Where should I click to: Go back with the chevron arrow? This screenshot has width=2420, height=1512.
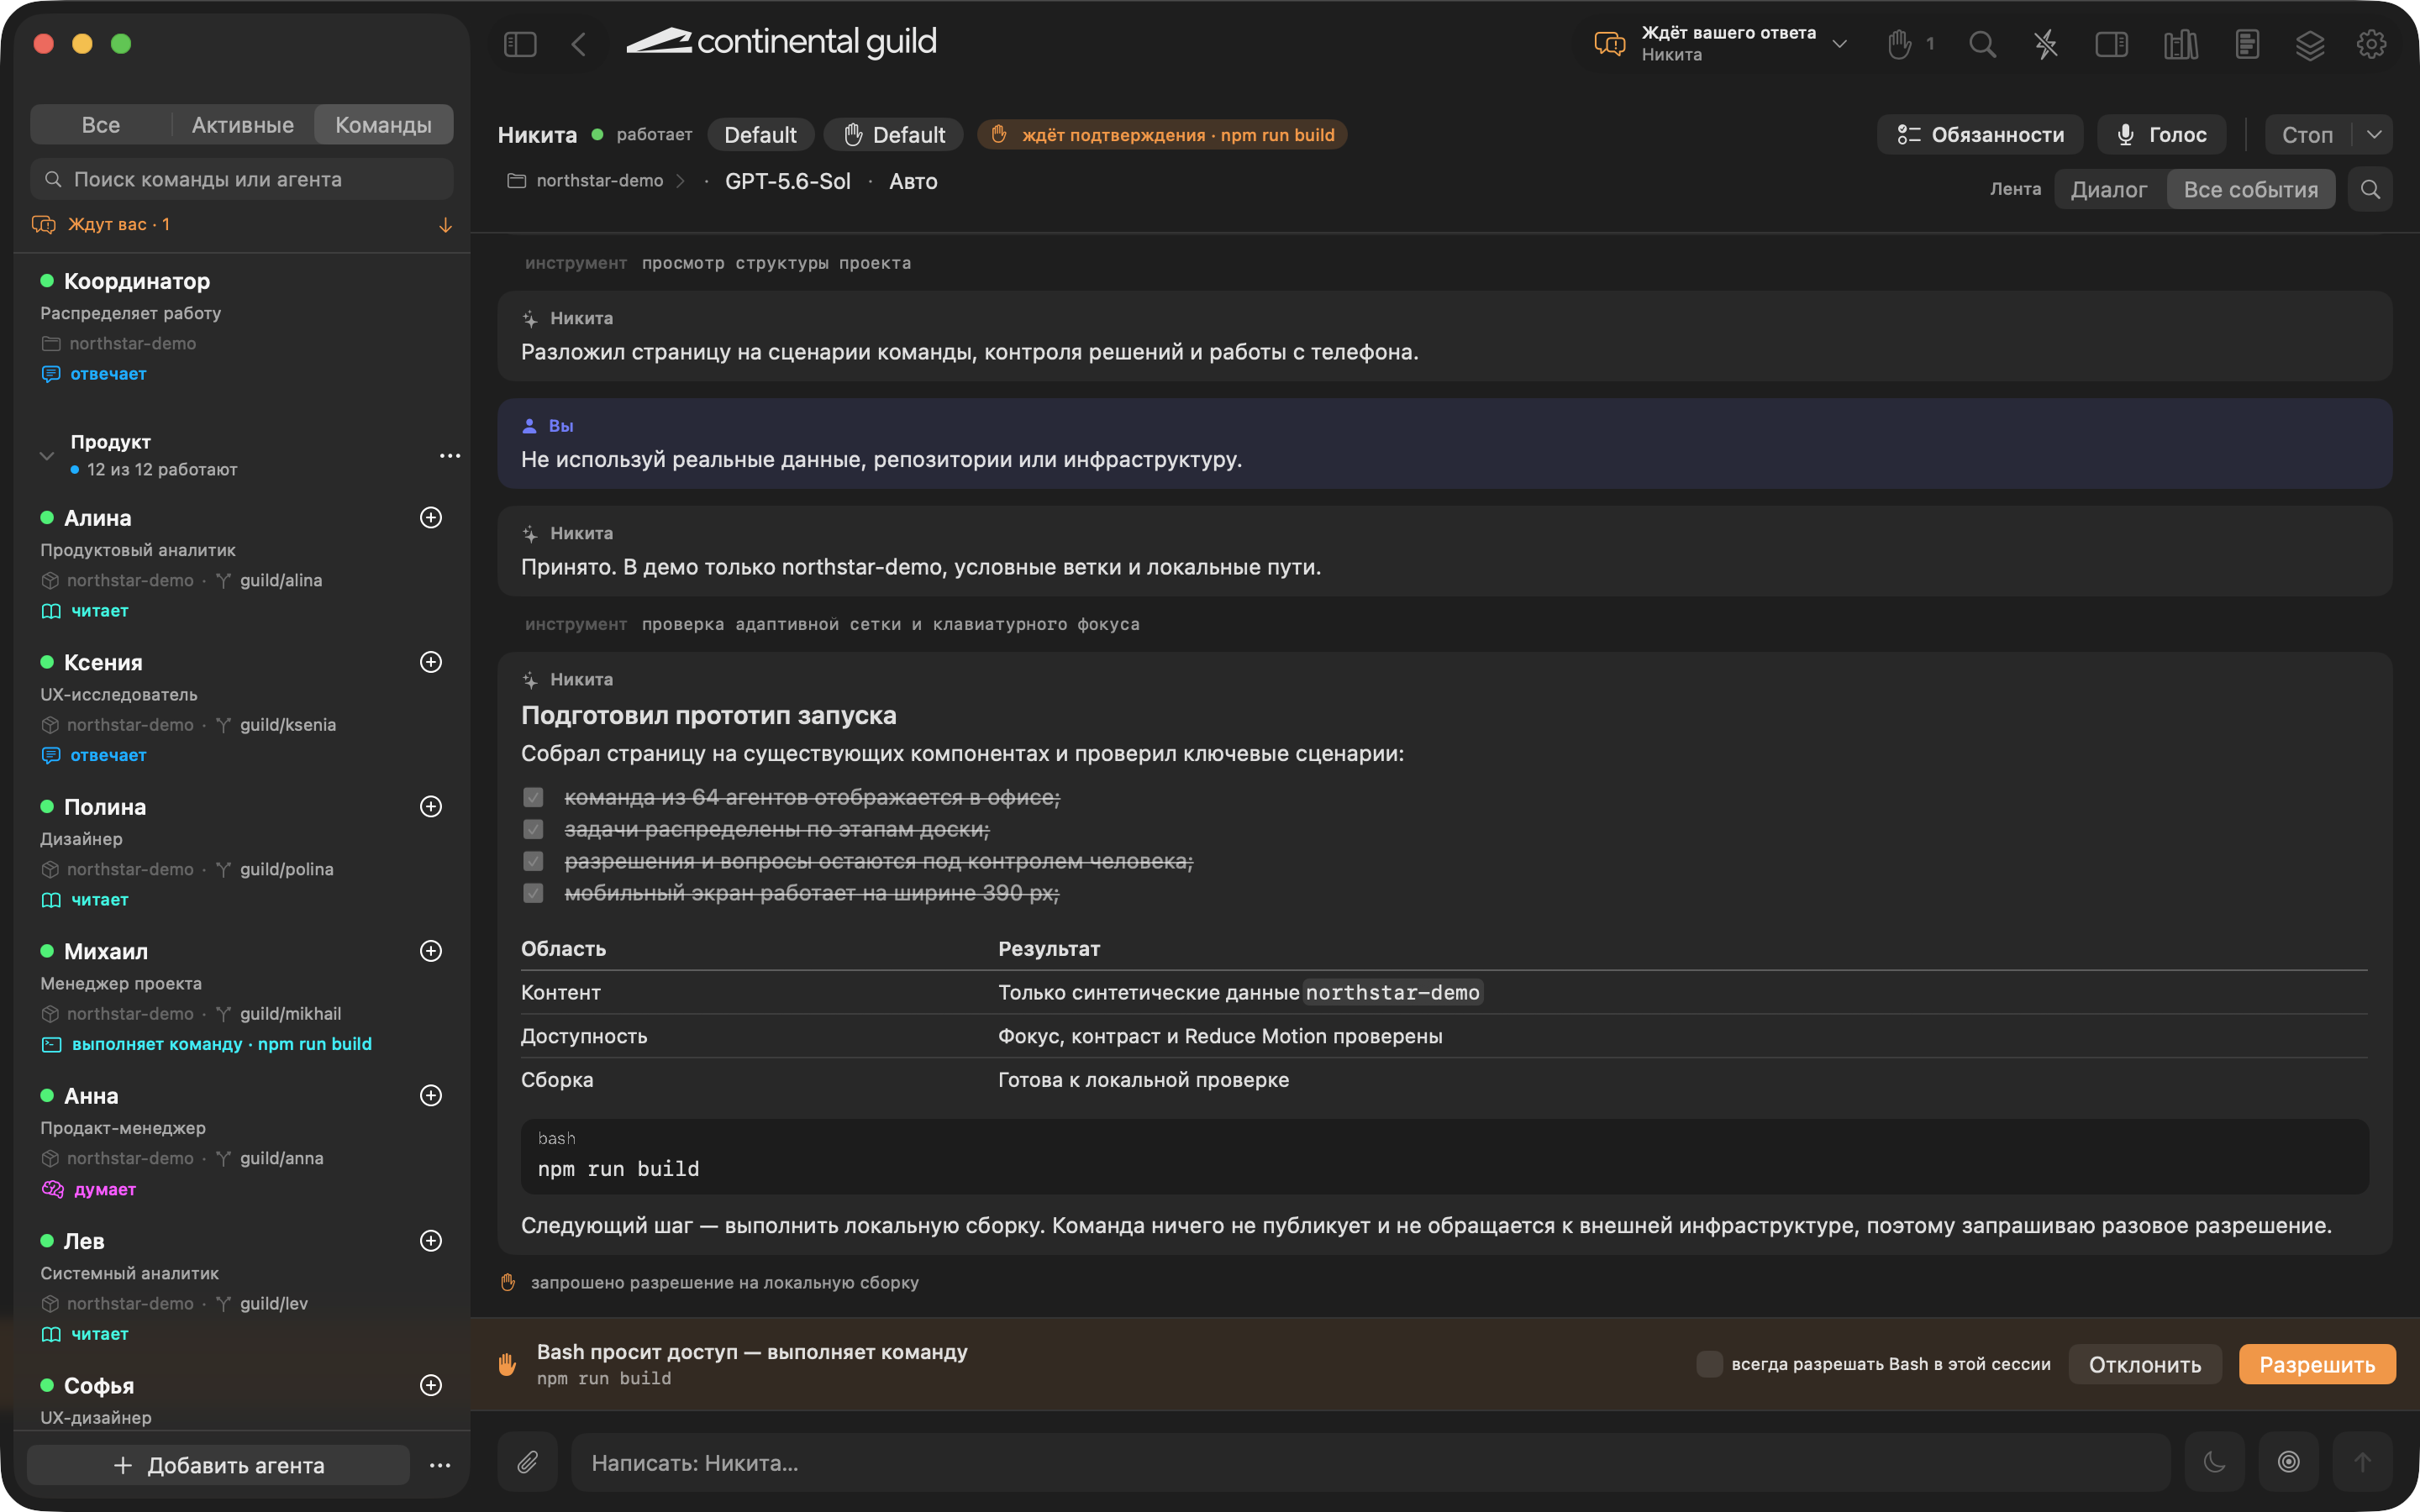tap(578, 44)
